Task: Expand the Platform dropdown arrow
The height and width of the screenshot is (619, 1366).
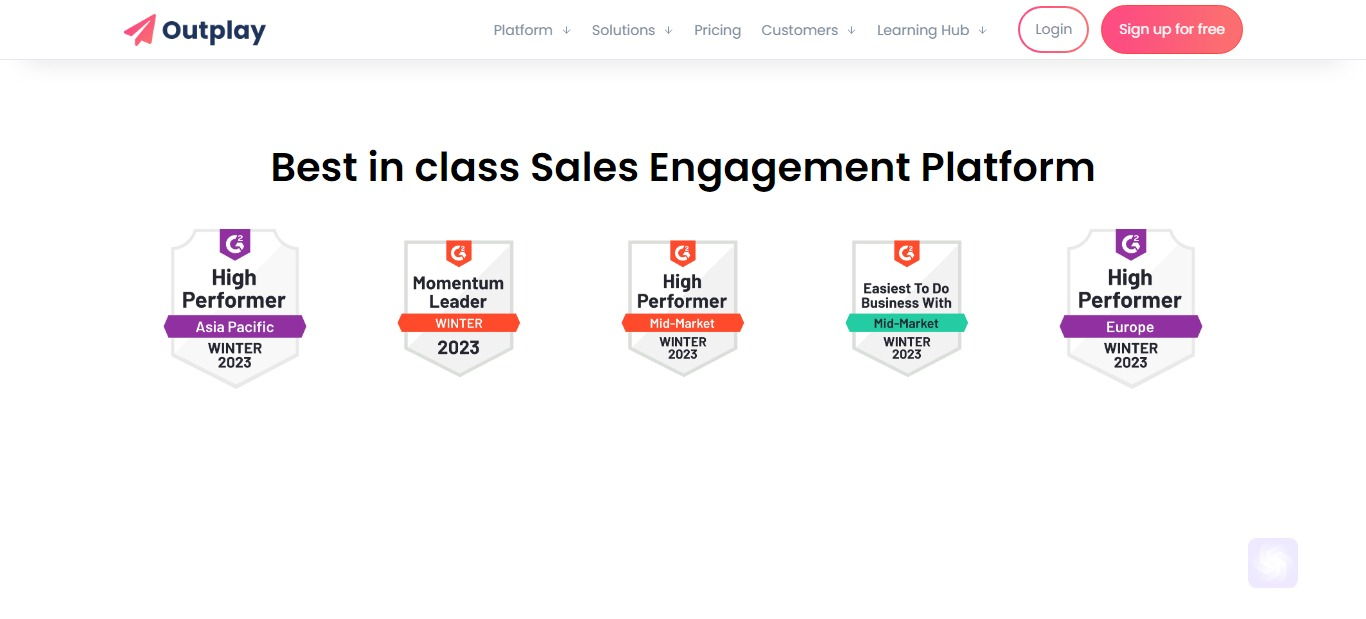Action: 566,31
